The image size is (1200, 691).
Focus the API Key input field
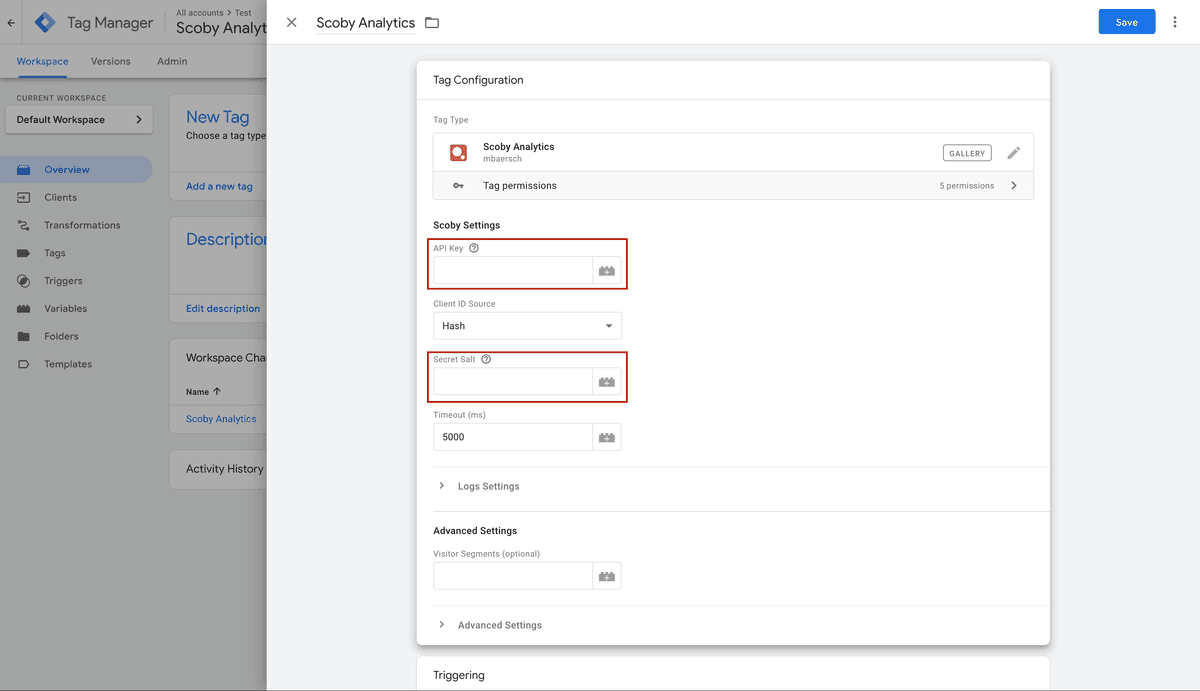513,270
